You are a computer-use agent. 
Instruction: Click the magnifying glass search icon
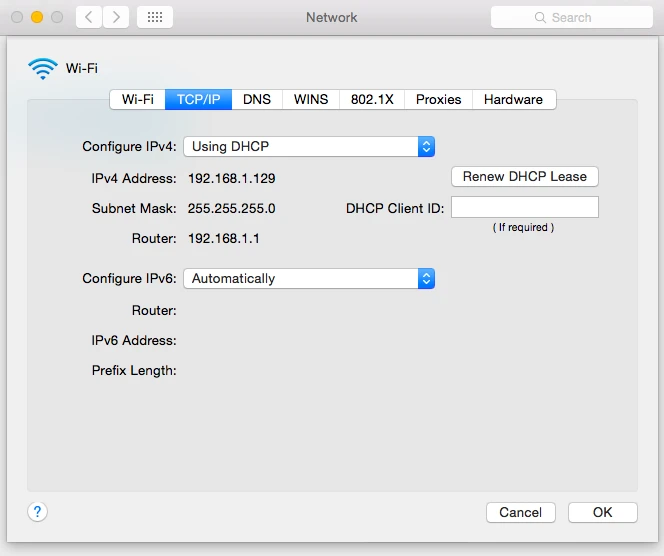pos(541,18)
